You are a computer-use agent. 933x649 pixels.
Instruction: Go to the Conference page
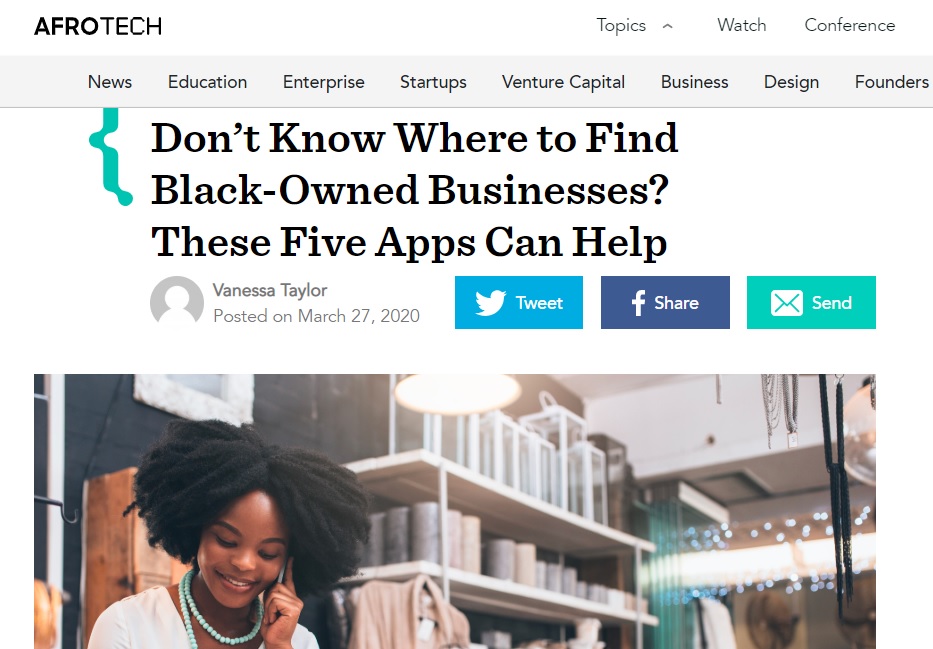[x=850, y=25]
